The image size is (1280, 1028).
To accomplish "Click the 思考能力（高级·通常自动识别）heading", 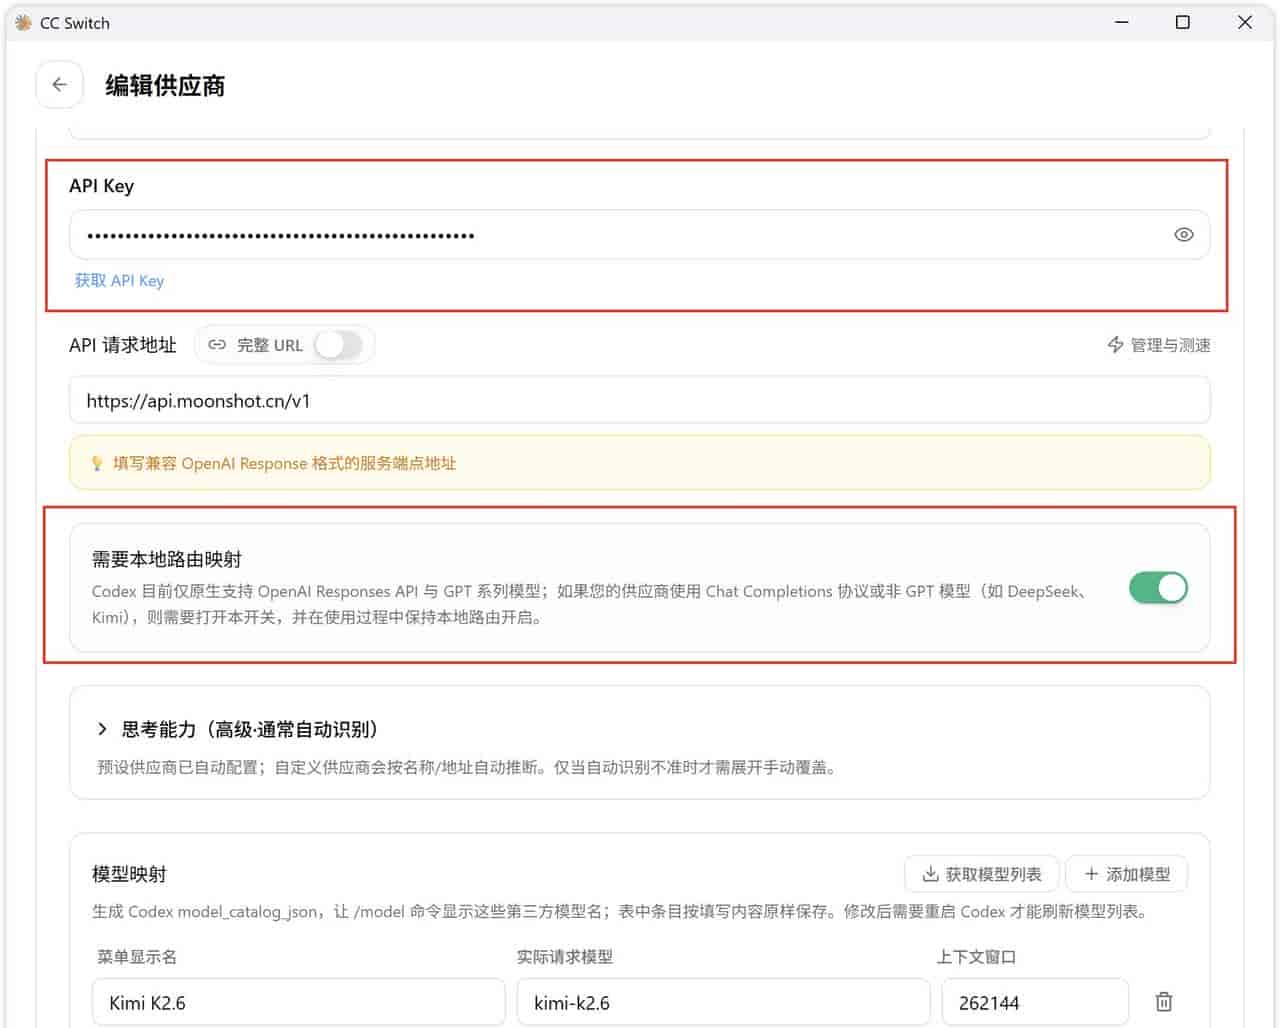I will (250, 729).
